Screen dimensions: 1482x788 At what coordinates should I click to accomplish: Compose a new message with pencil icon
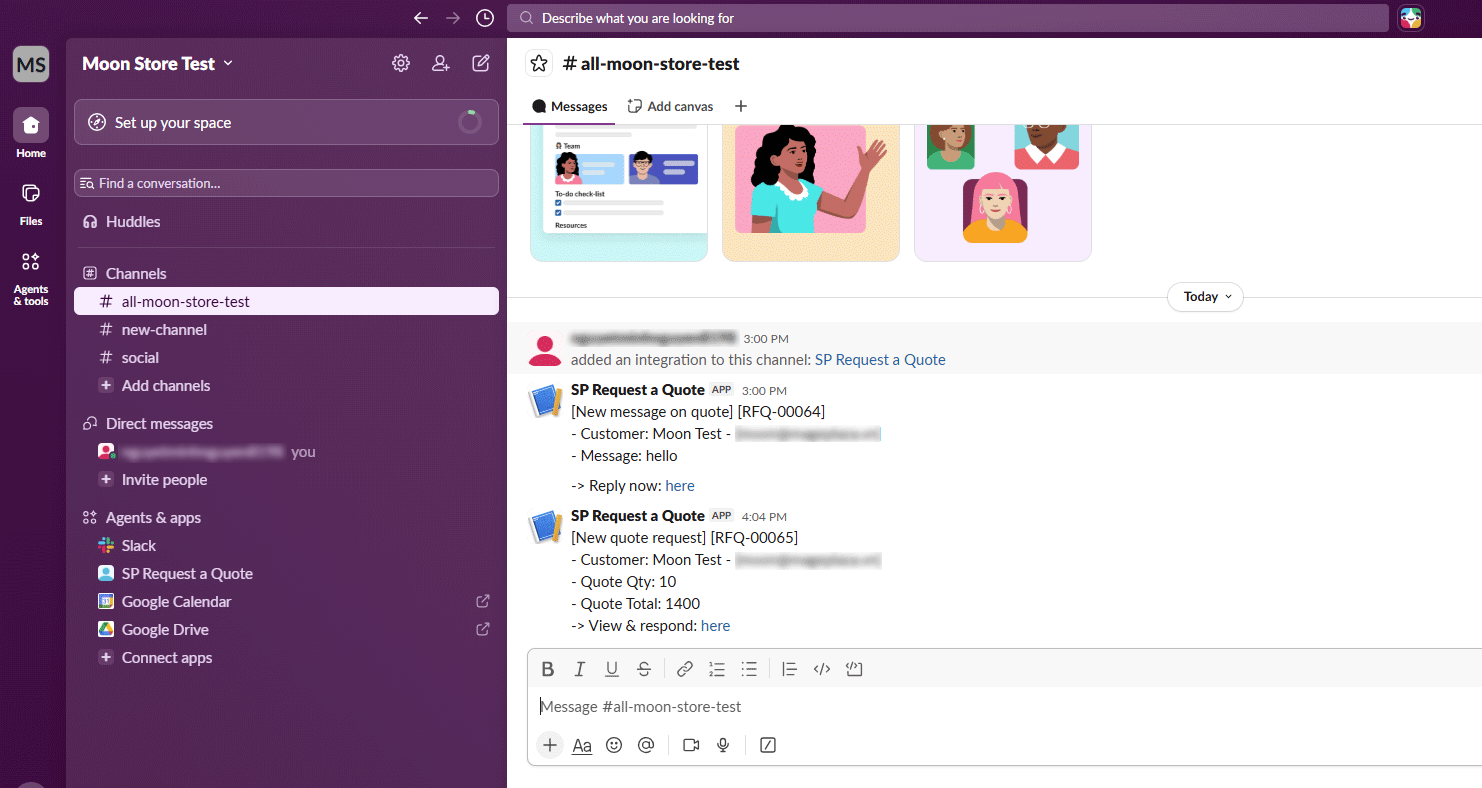pyautogui.click(x=481, y=63)
